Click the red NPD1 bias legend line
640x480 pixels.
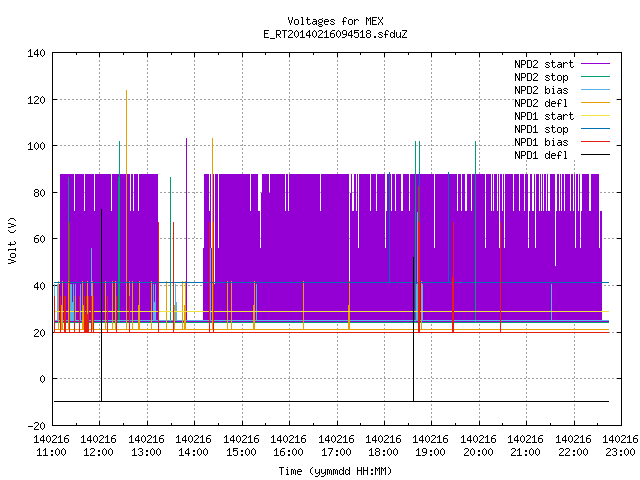(596, 142)
